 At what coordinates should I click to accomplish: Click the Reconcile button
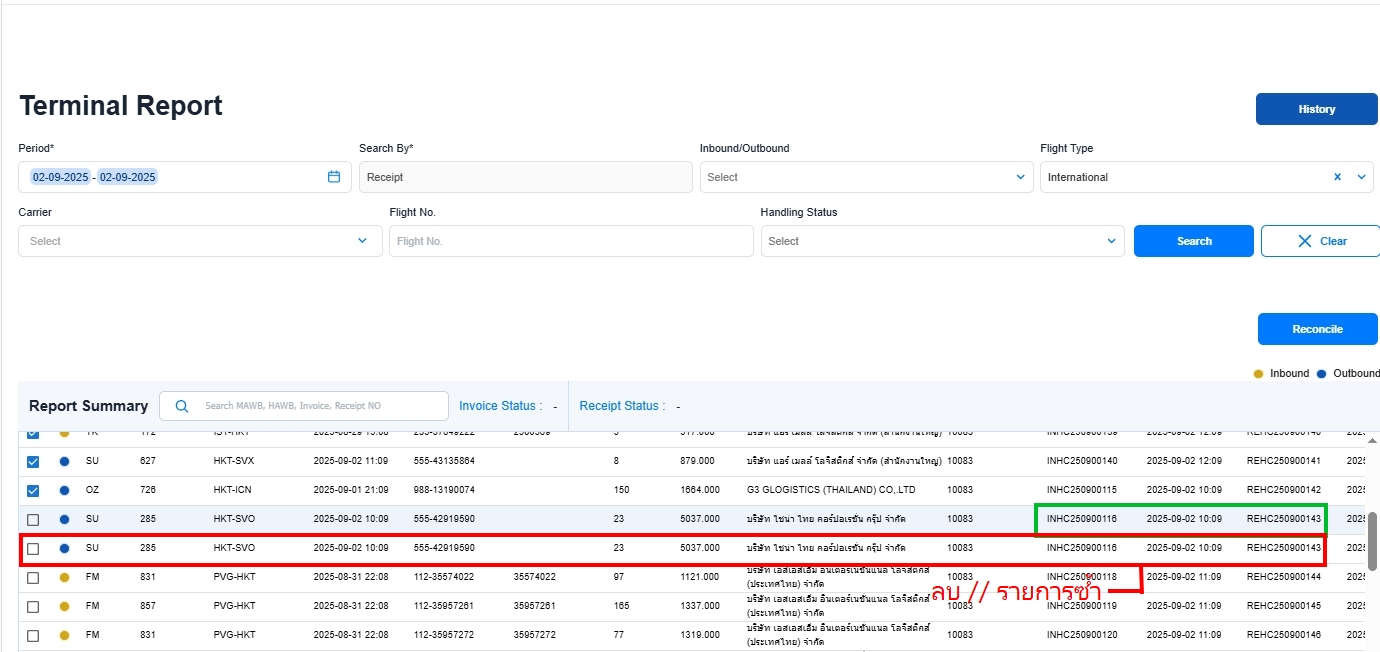click(1317, 329)
